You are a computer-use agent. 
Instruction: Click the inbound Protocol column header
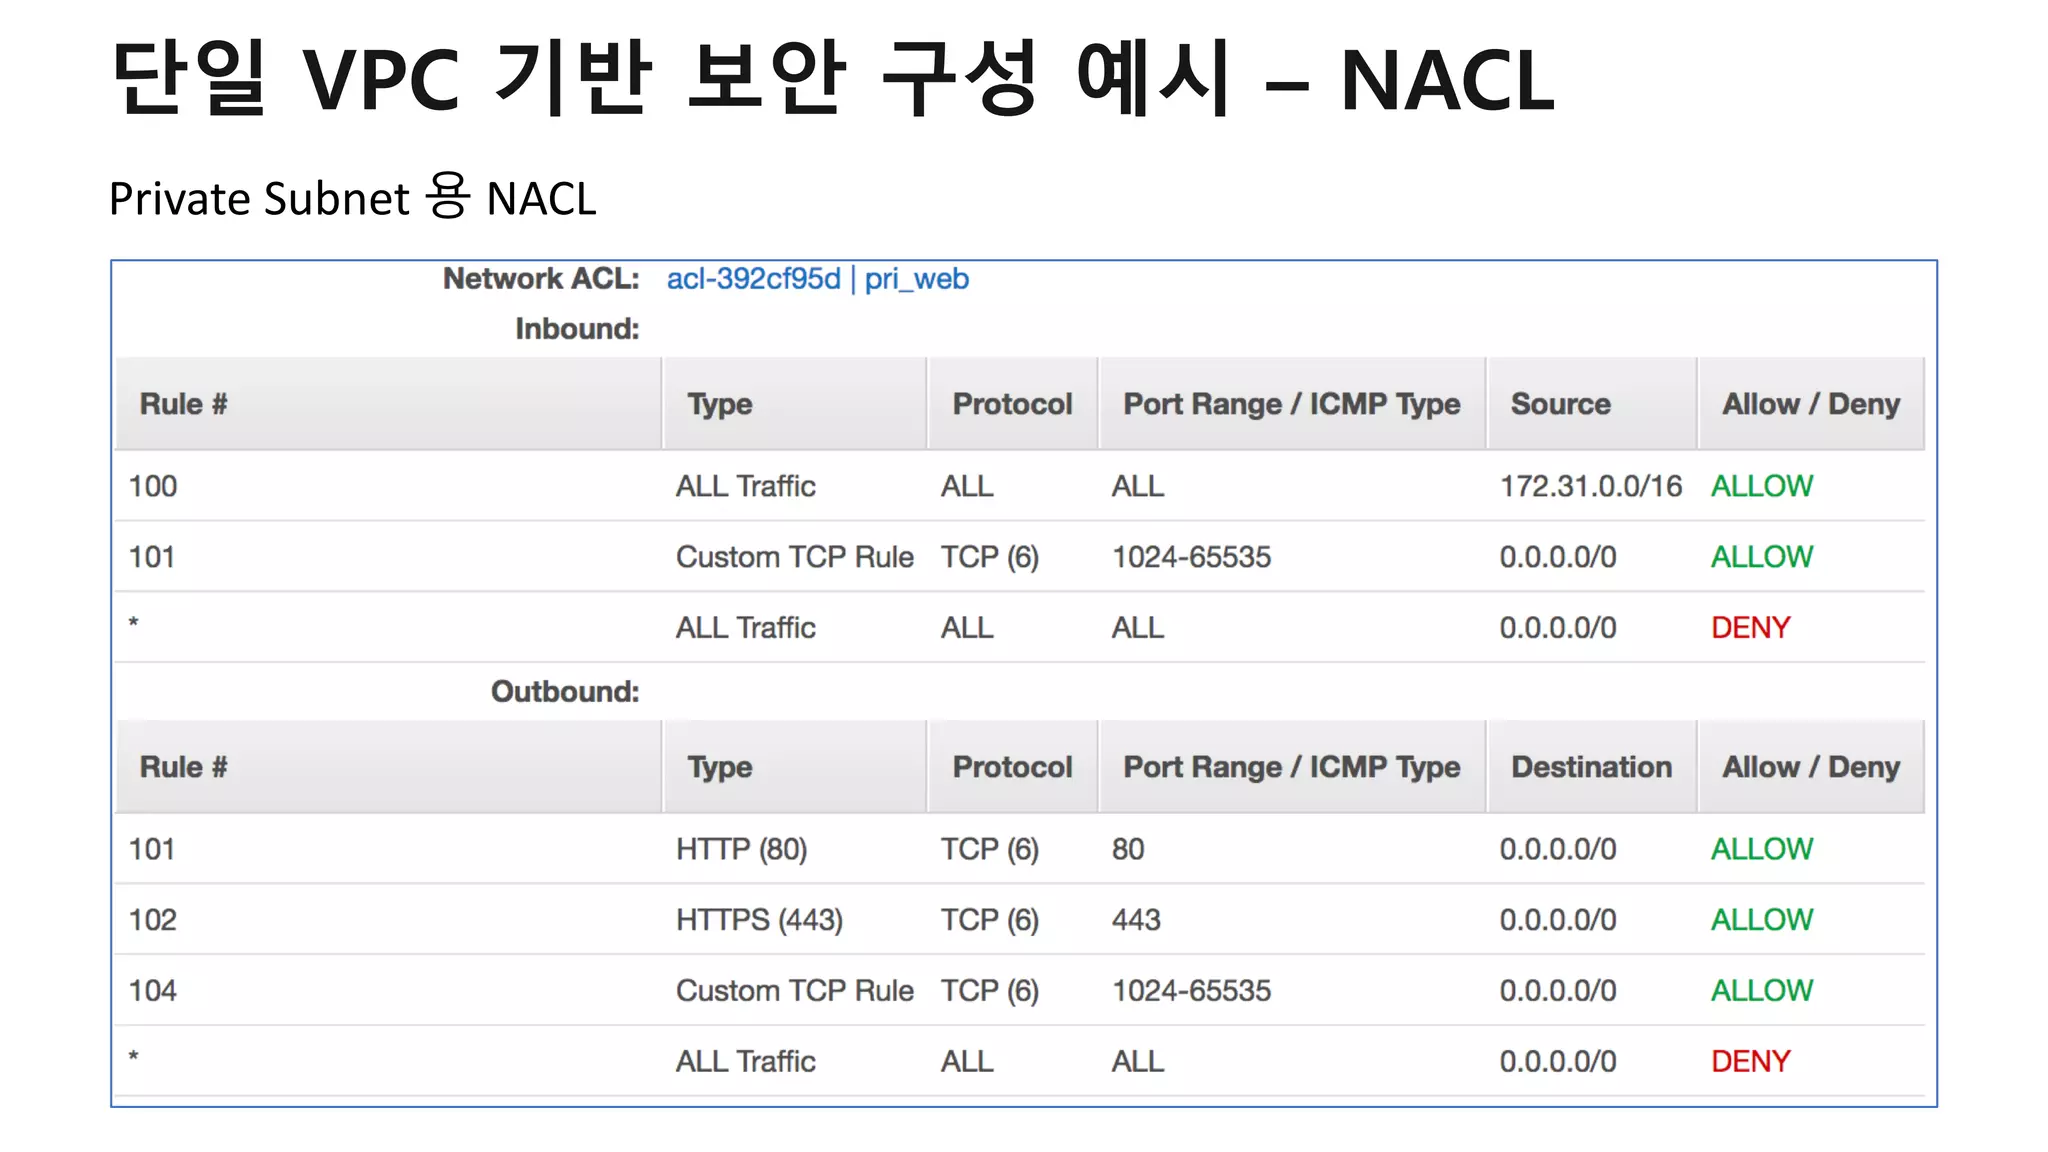(x=1012, y=404)
